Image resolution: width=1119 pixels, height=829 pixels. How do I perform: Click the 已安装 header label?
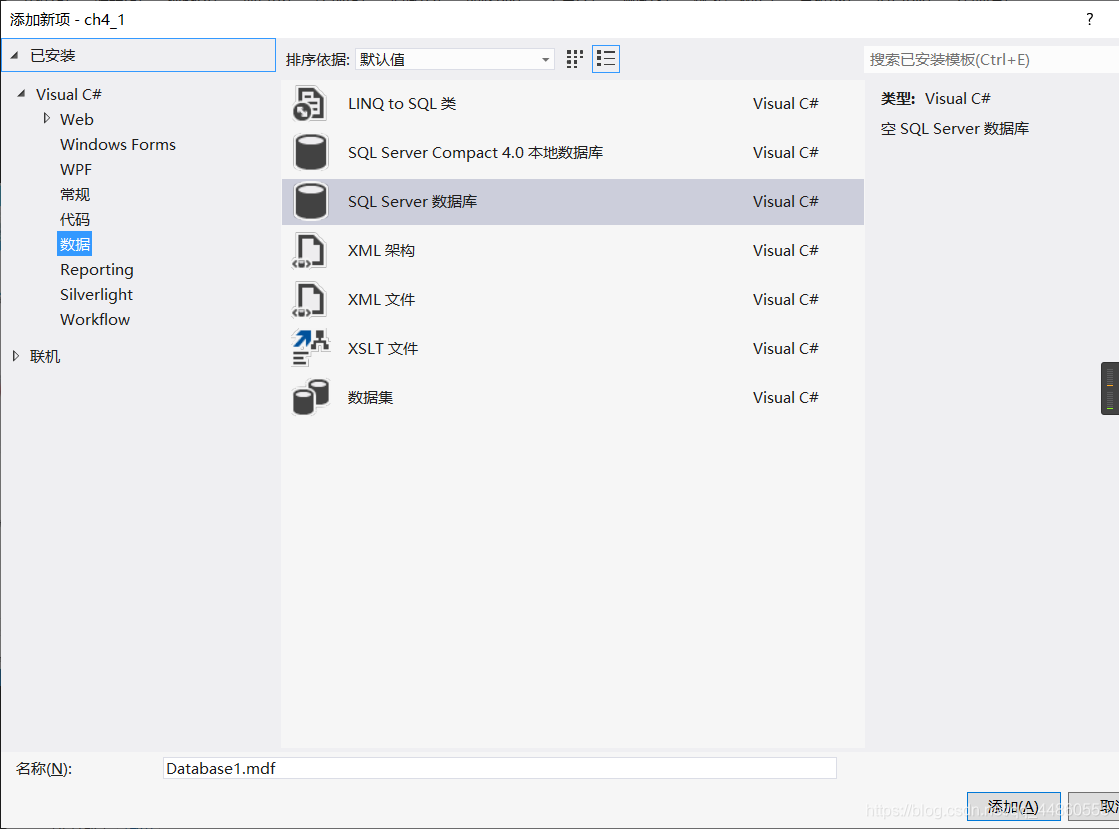[53, 56]
